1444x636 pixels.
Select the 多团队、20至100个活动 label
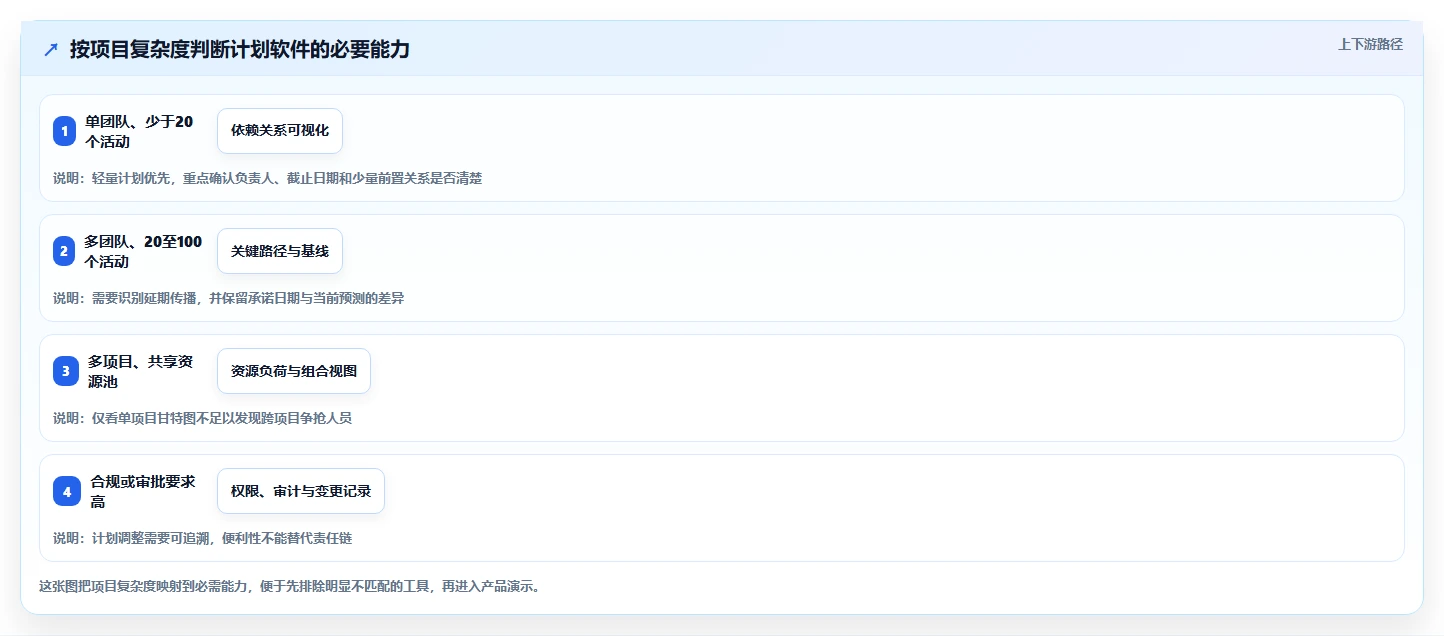pos(143,251)
